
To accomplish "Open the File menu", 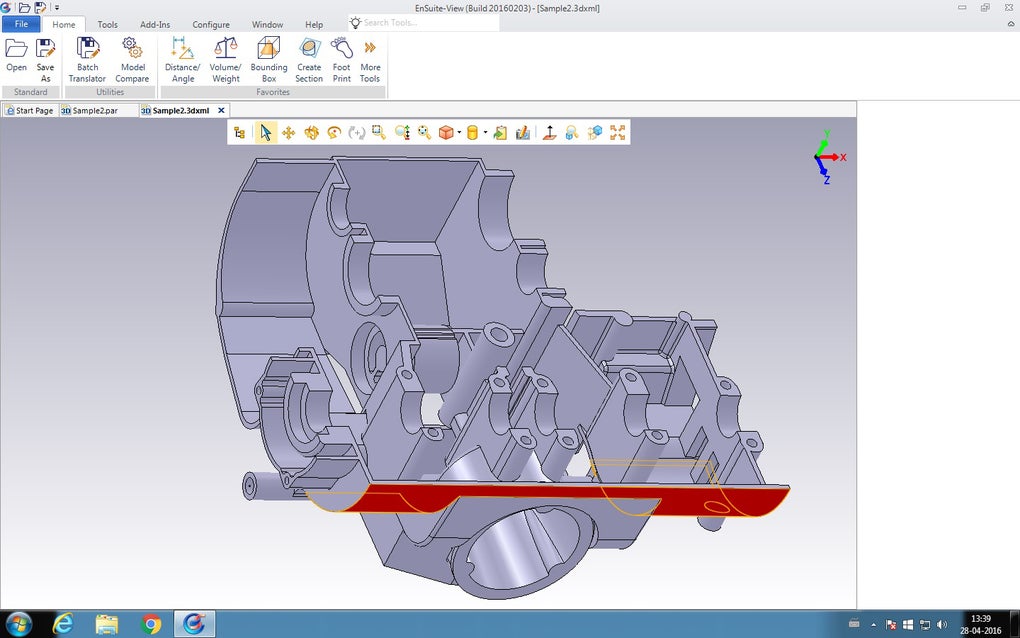I will click(x=21, y=24).
